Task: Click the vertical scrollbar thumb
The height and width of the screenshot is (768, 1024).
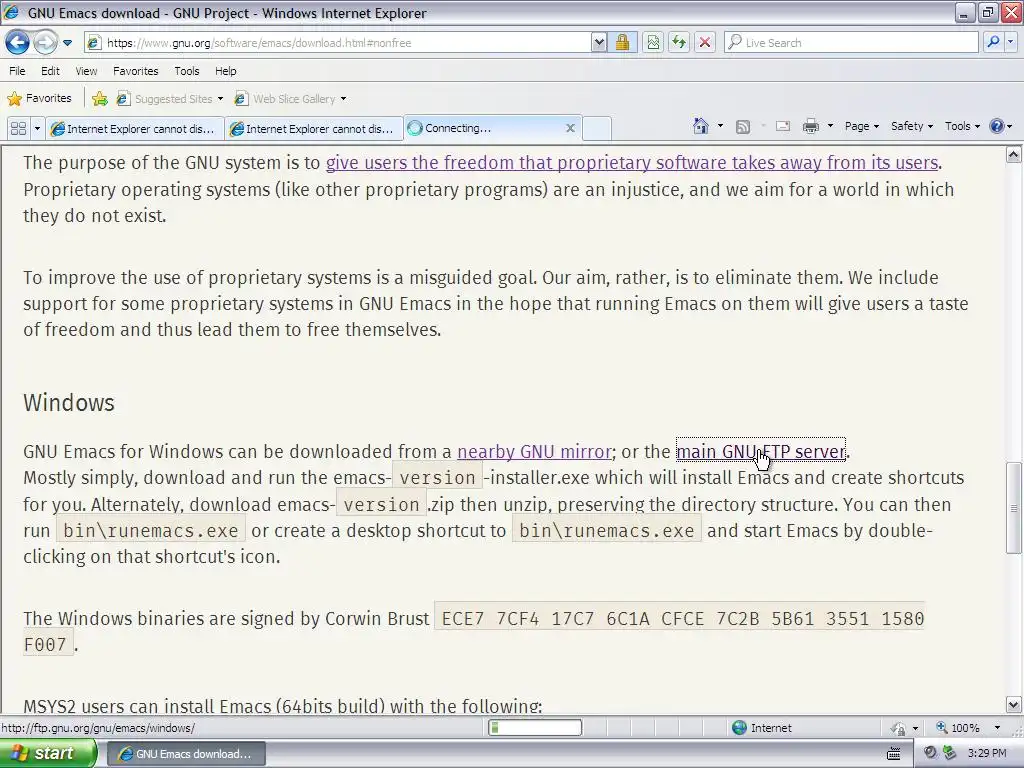Action: point(1014,507)
